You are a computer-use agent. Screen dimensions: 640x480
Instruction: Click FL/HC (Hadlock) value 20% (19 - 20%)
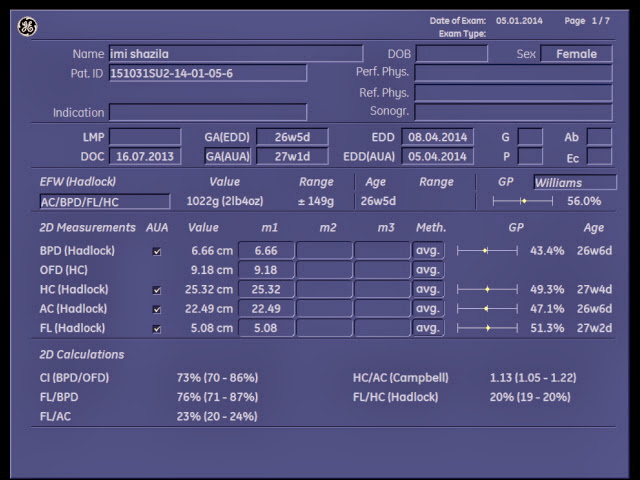[x=530, y=397]
